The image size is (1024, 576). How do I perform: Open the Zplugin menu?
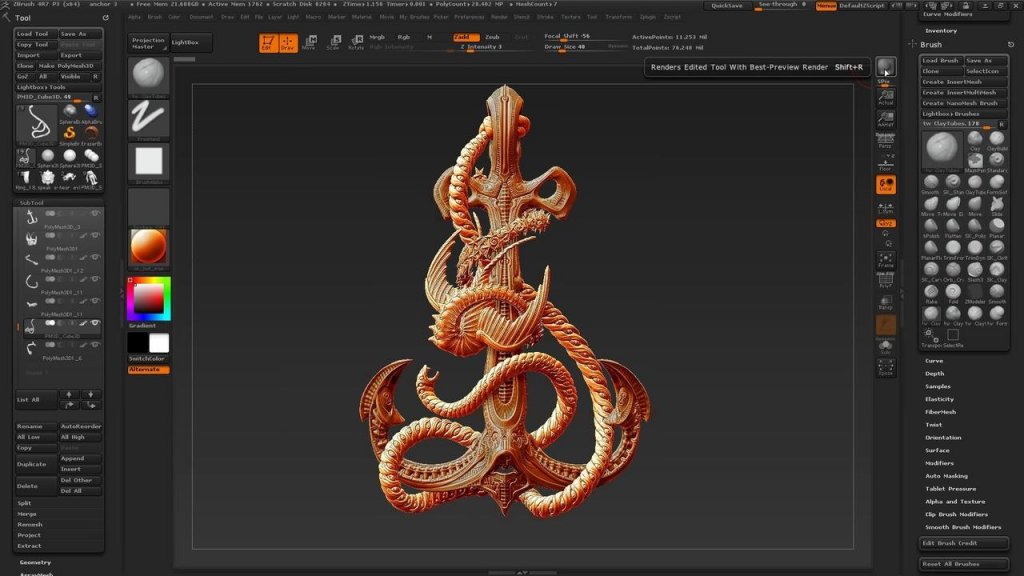click(648, 17)
